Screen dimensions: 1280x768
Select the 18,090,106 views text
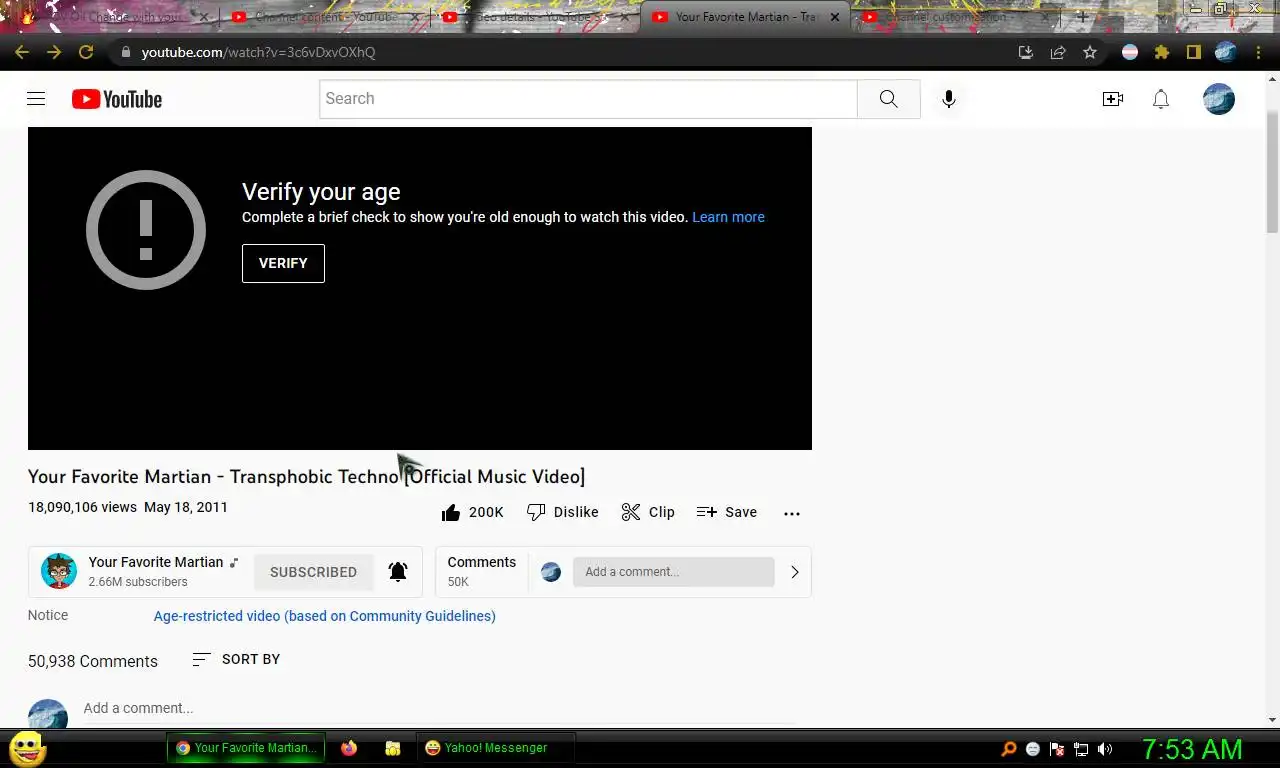tap(82, 507)
